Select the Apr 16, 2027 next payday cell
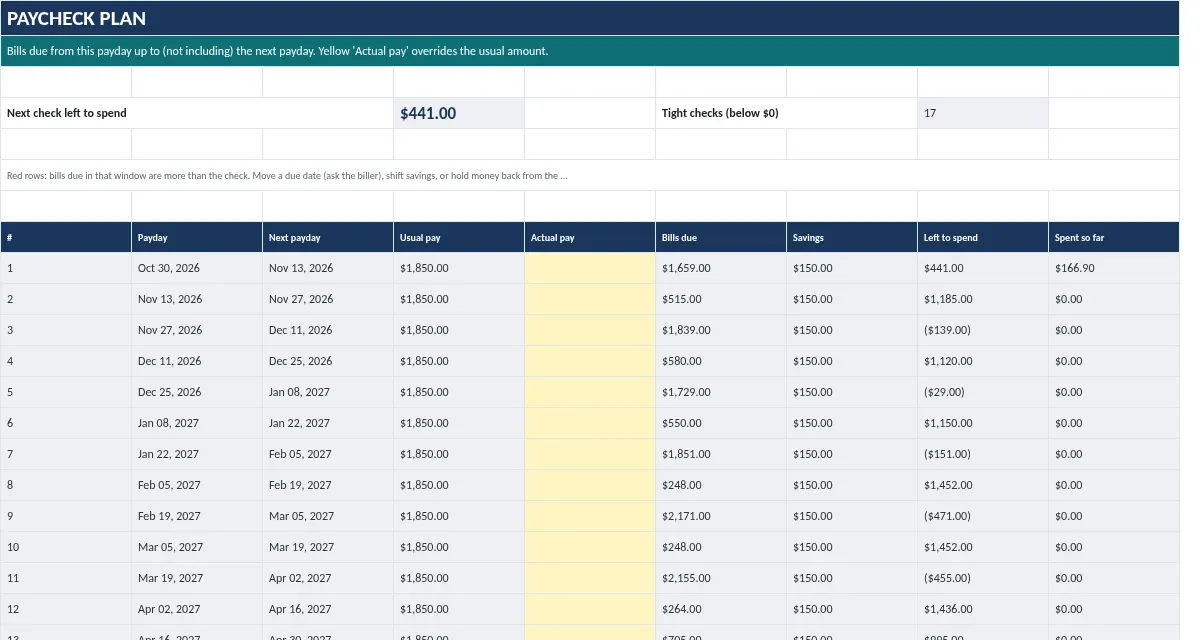Viewport: 1200px width, 640px height. tap(328, 609)
